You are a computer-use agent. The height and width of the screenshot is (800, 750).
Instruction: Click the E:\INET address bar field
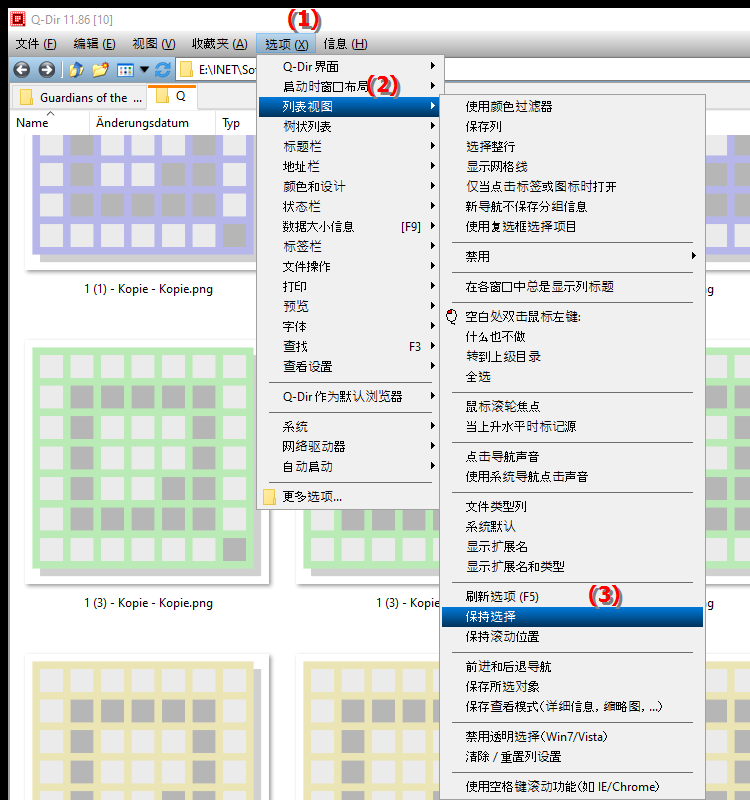pos(217,69)
